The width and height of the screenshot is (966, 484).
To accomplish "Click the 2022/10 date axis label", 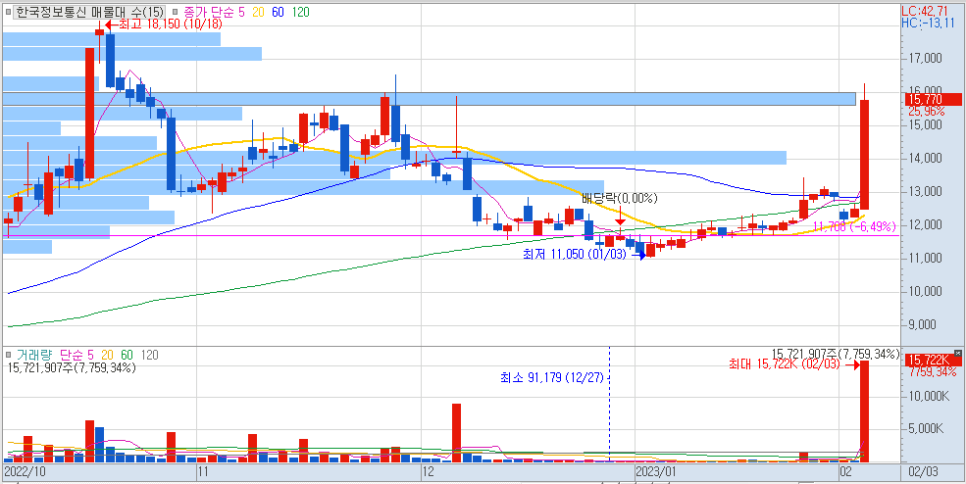I will coord(24,471).
